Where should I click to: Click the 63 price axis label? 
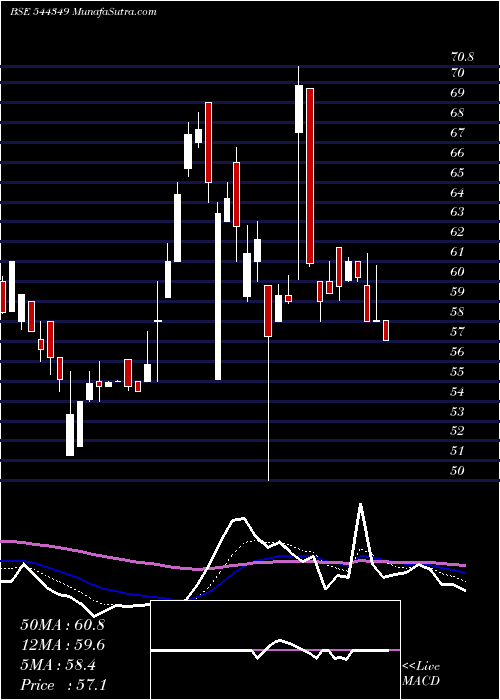click(x=458, y=212)
